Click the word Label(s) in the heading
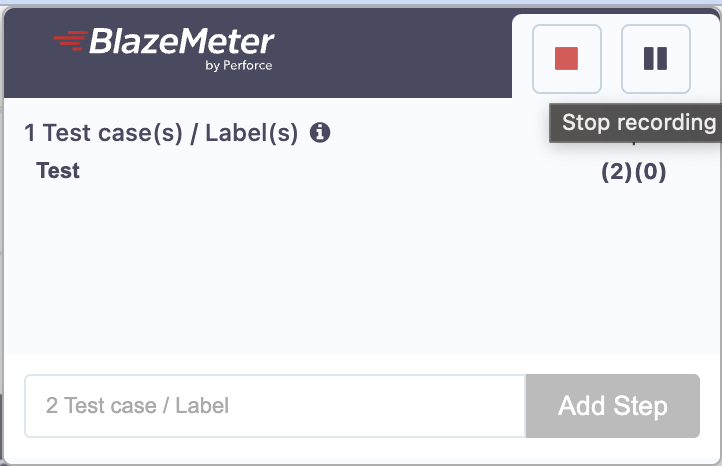The width and height of the screenshot is (722, 466). 252,133
